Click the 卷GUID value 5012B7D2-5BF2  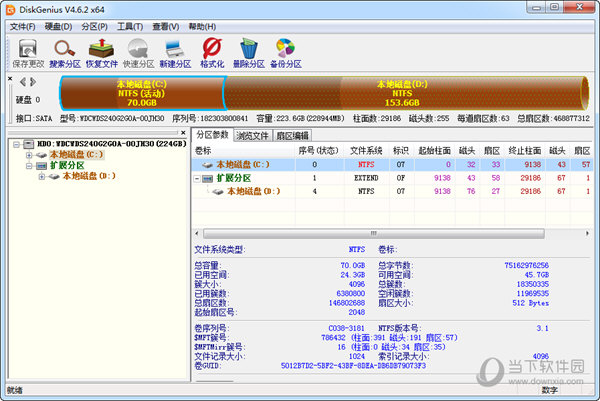[353, 366]
